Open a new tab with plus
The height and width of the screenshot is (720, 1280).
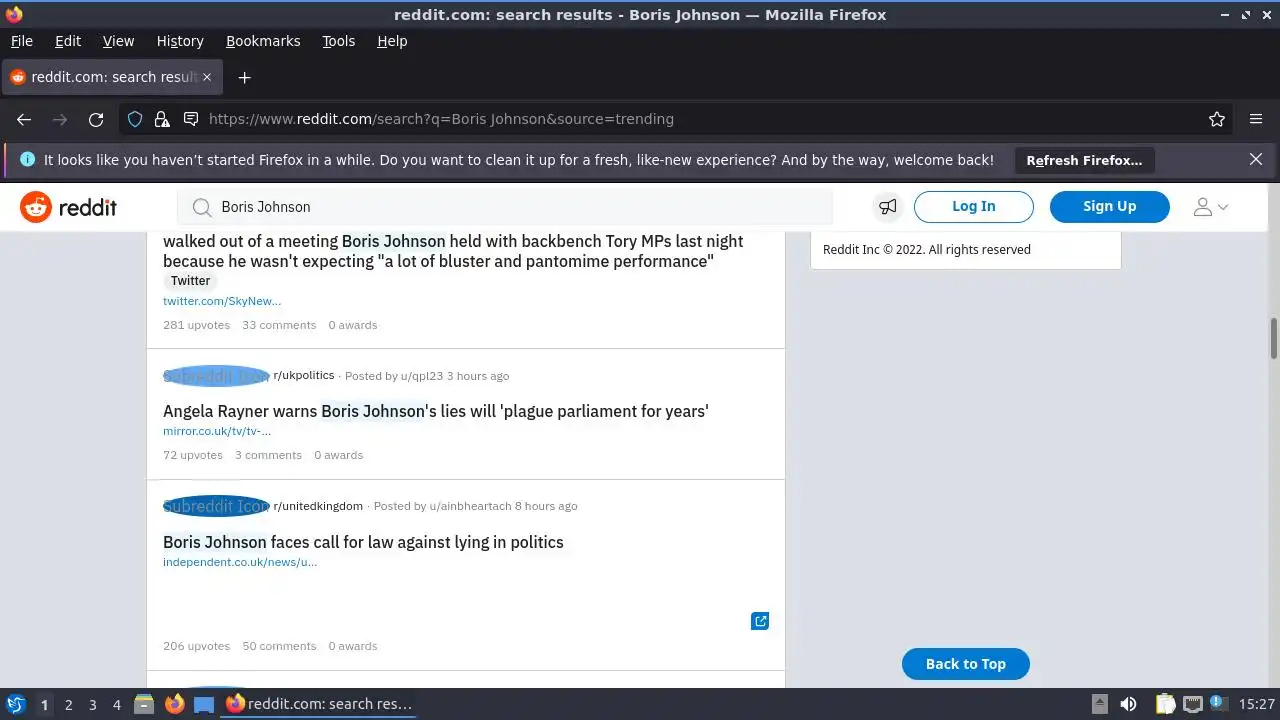click(244, 77)
